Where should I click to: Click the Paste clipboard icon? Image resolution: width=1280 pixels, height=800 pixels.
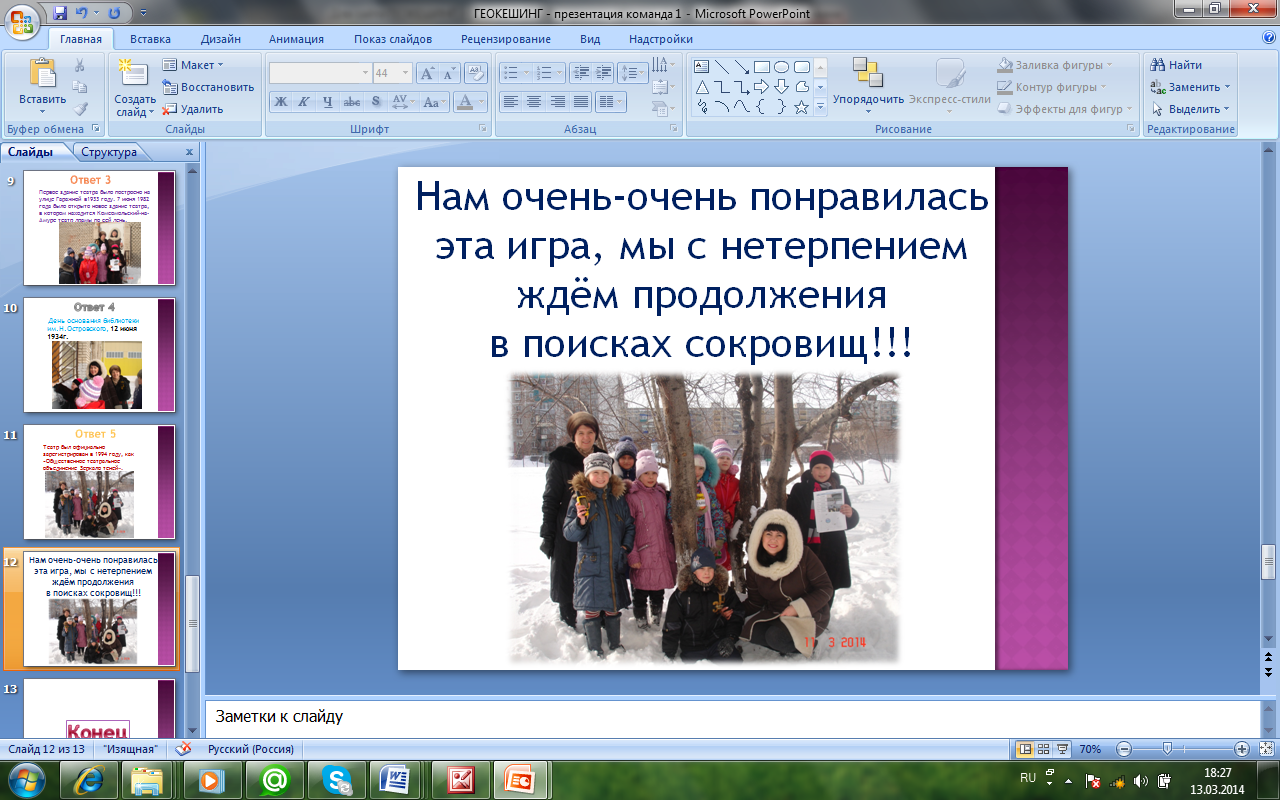(42, 74)
